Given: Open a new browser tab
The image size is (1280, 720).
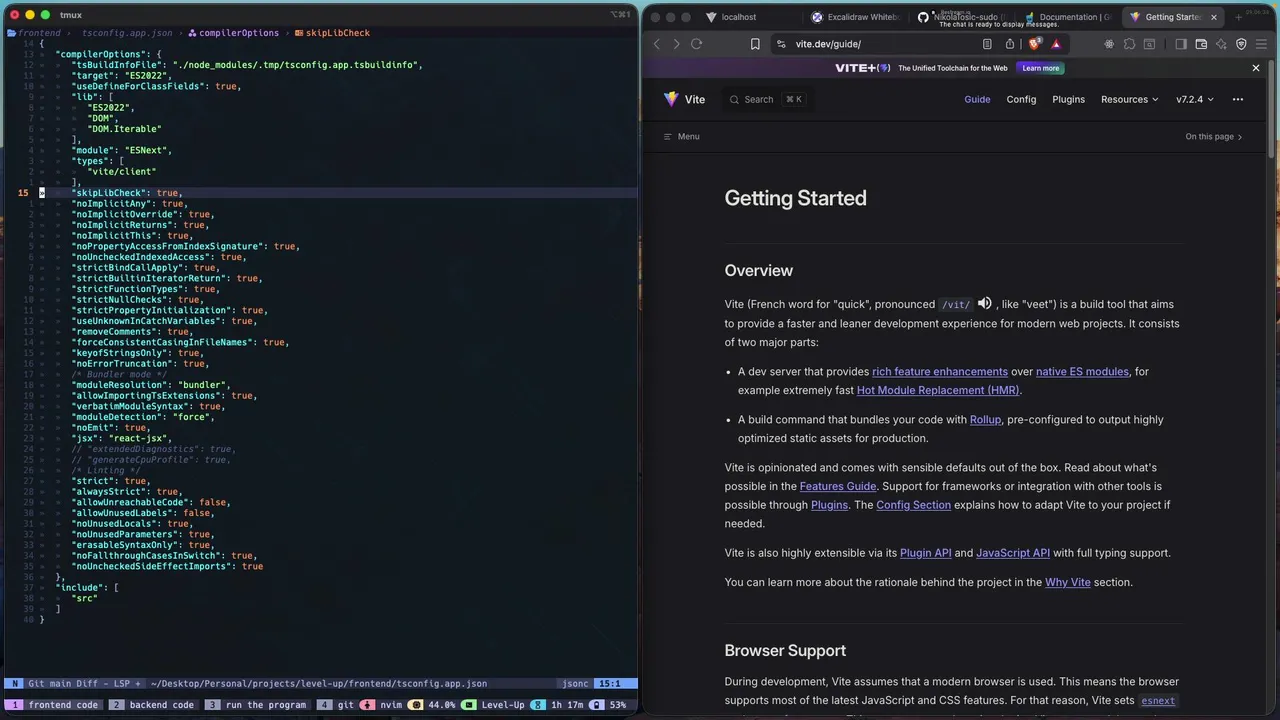Looking at the screenshot, I should tap(1238, 17).
